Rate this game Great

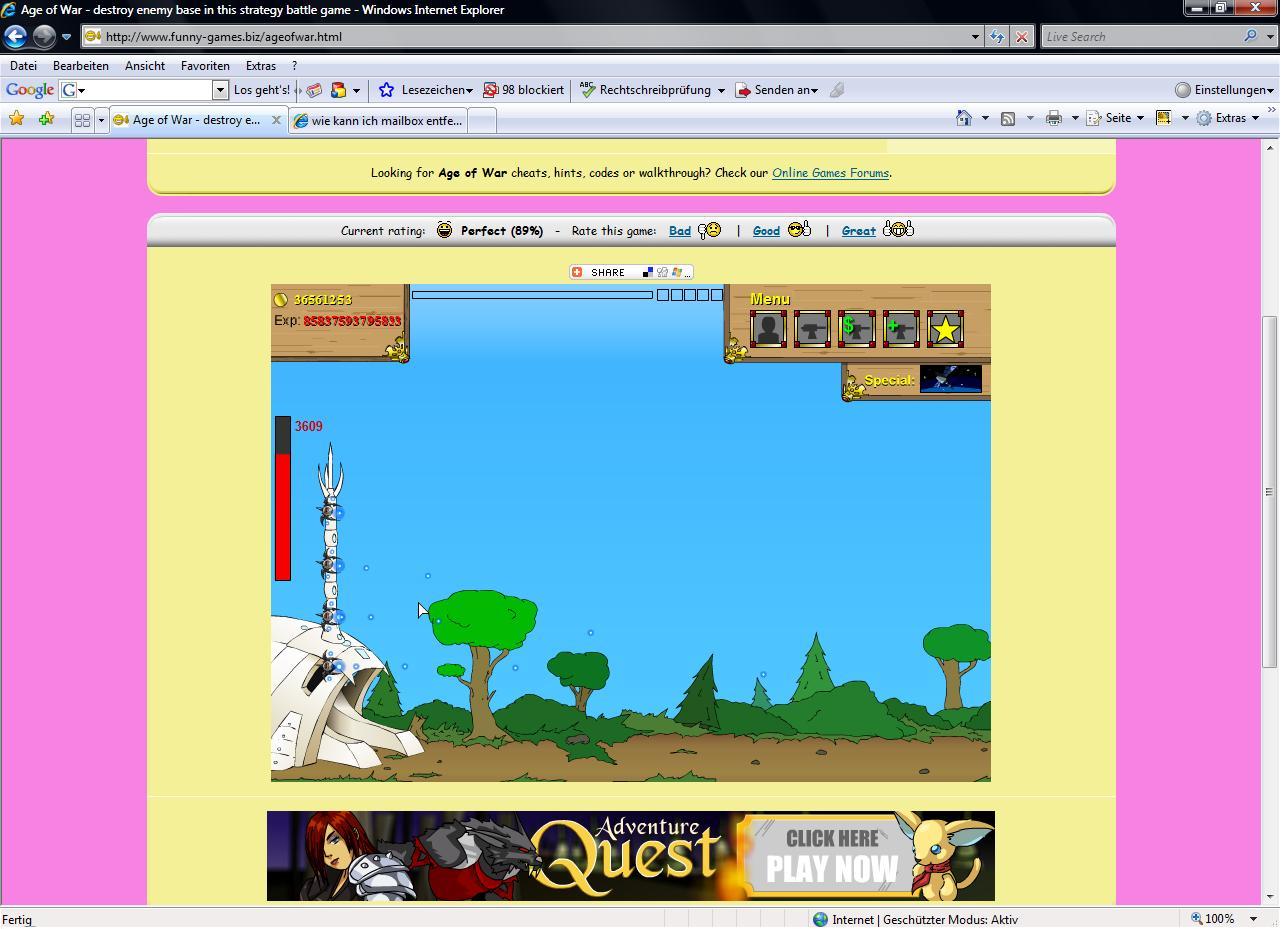click(859, 231)
